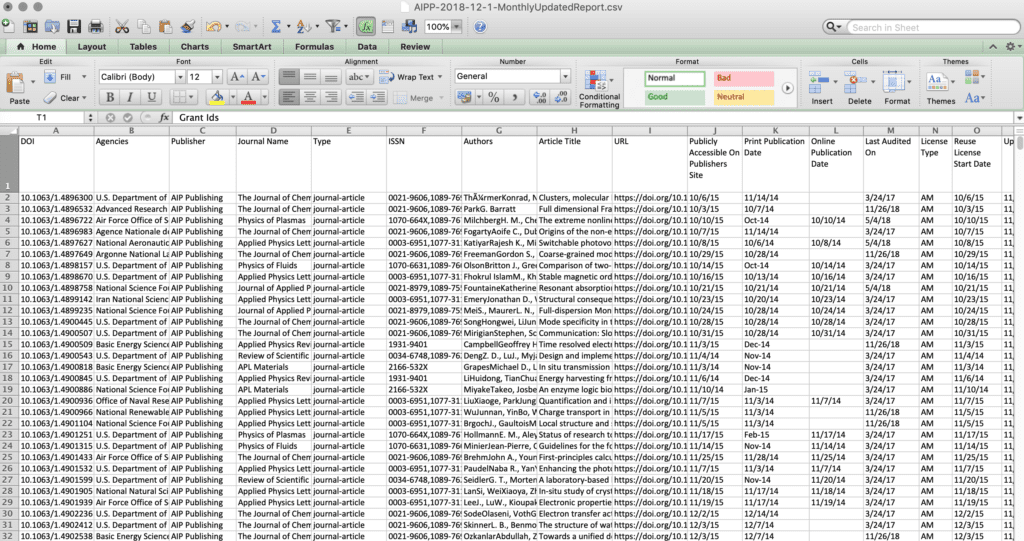Screen dimensions: 1024x541
Task: Switch to the Charts tab
Action: 195,47
